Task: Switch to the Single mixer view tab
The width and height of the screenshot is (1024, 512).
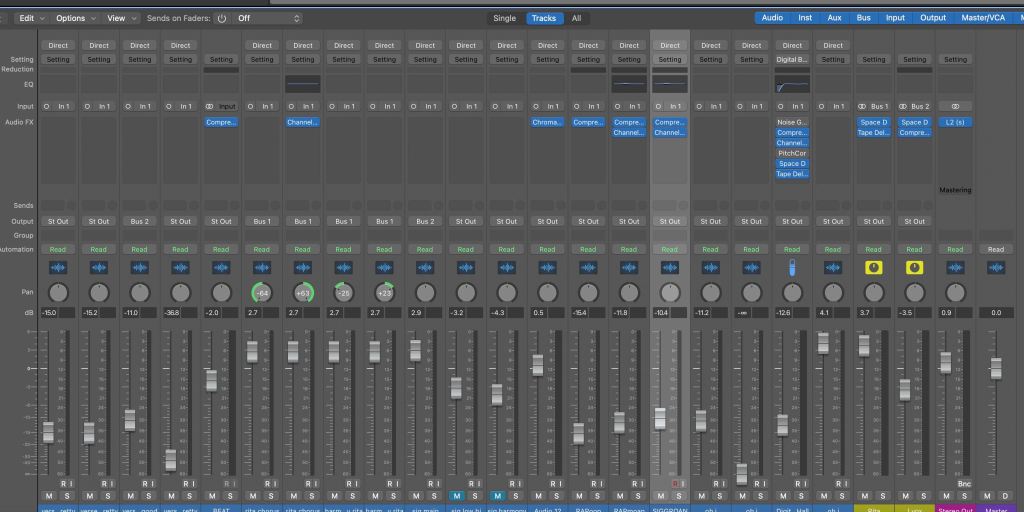Action: pyautogui.click(x=505, y=18)
